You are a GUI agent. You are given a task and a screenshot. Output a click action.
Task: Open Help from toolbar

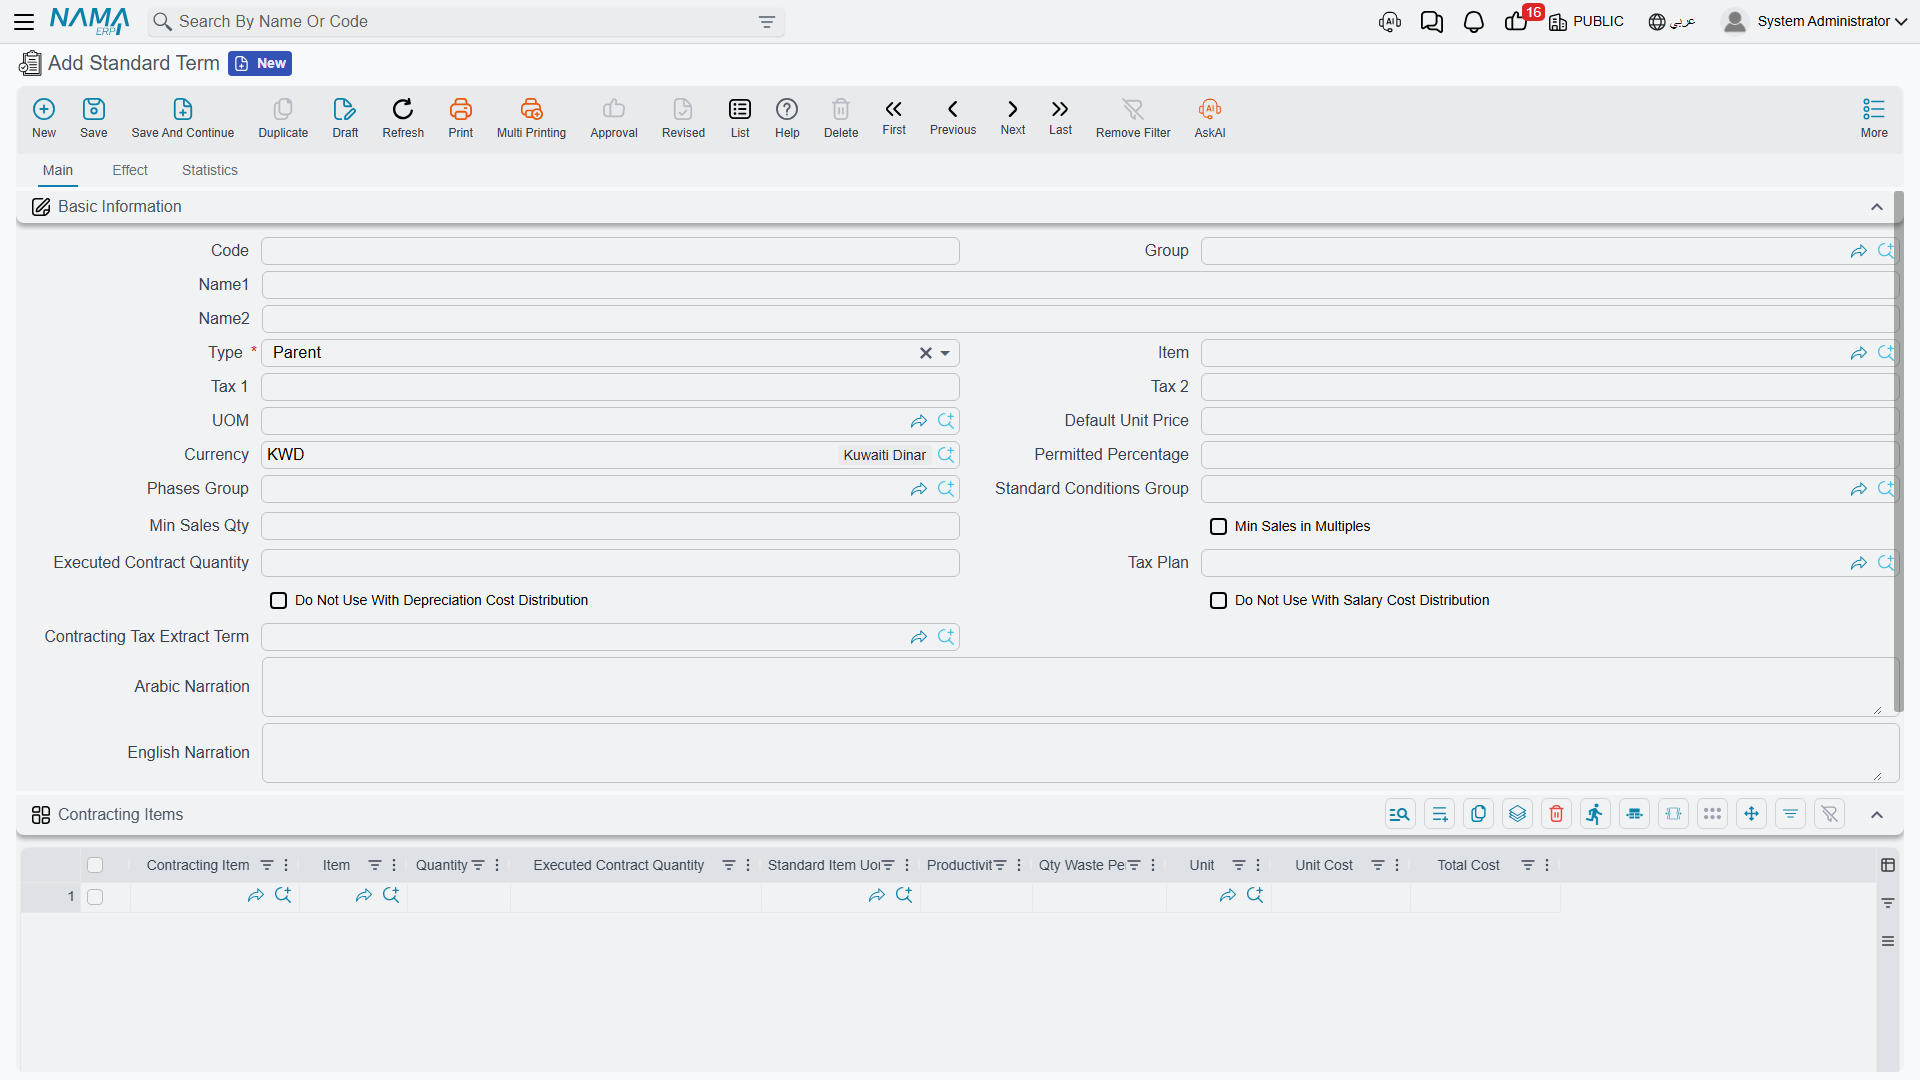coord(787,118)
